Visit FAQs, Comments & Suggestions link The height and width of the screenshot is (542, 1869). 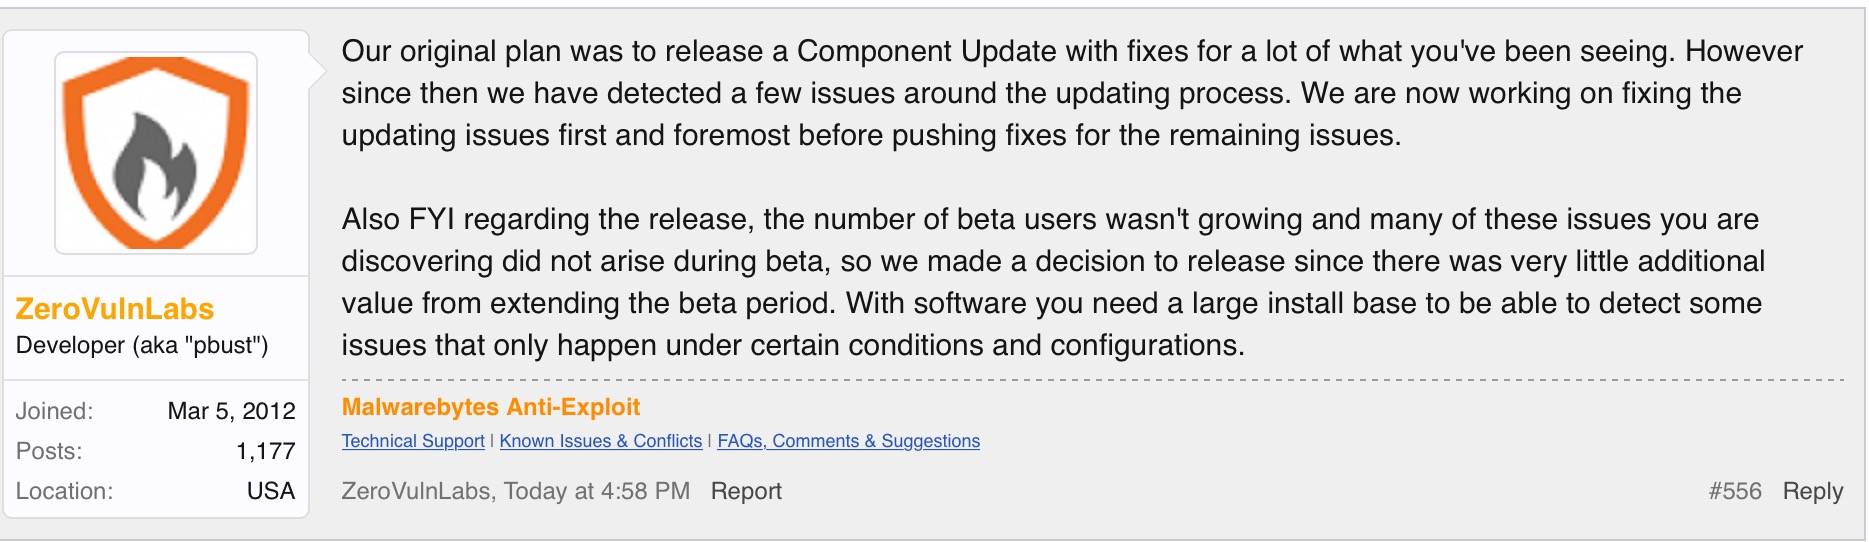(848, 441)
